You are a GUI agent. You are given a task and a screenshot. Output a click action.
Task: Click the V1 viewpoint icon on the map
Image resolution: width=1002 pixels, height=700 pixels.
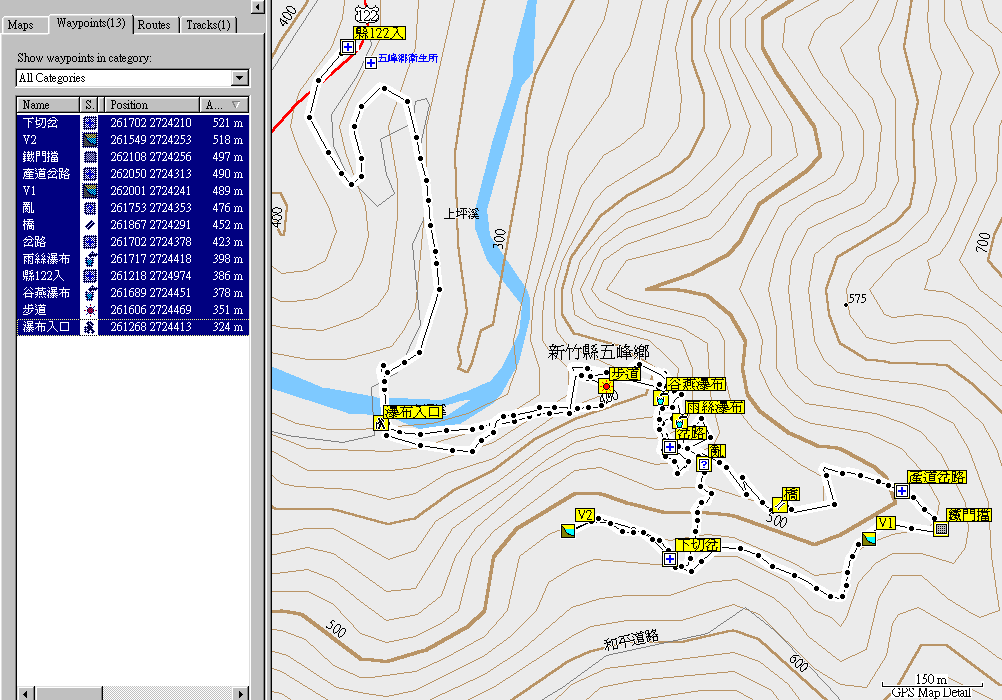869,539
